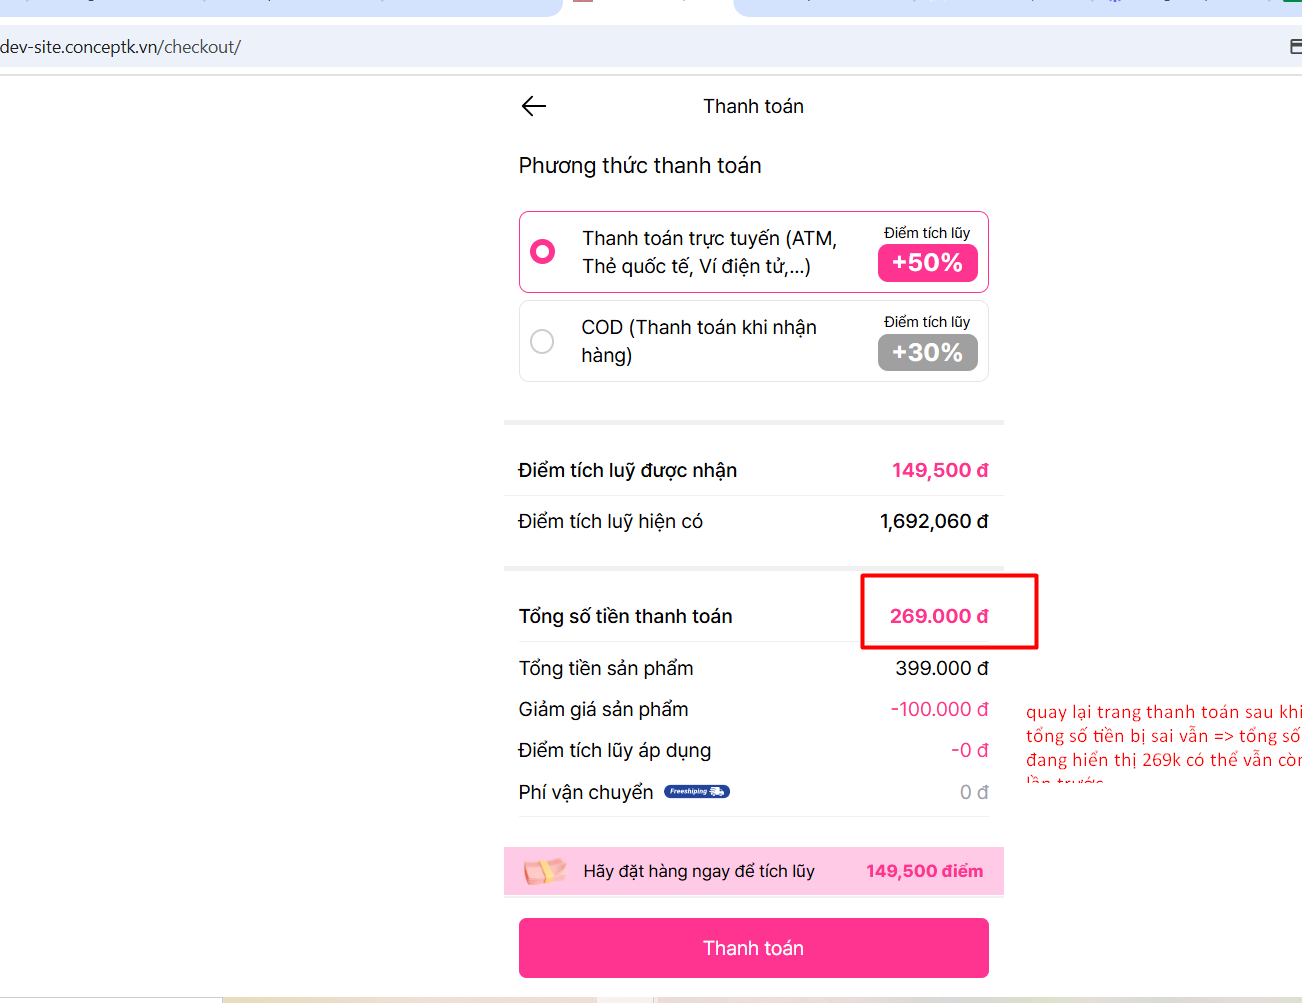Select the COD payment radio button
The width and height of the screenshot is (1302, 1003).
pos(542,342)
